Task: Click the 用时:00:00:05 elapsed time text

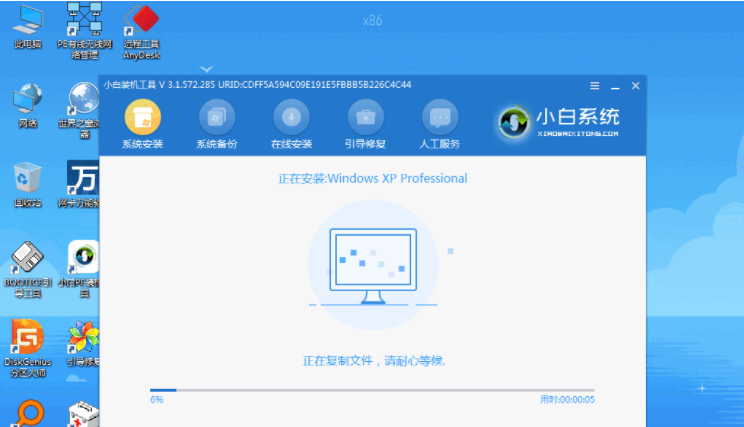Action: click(x=567, y=399)
